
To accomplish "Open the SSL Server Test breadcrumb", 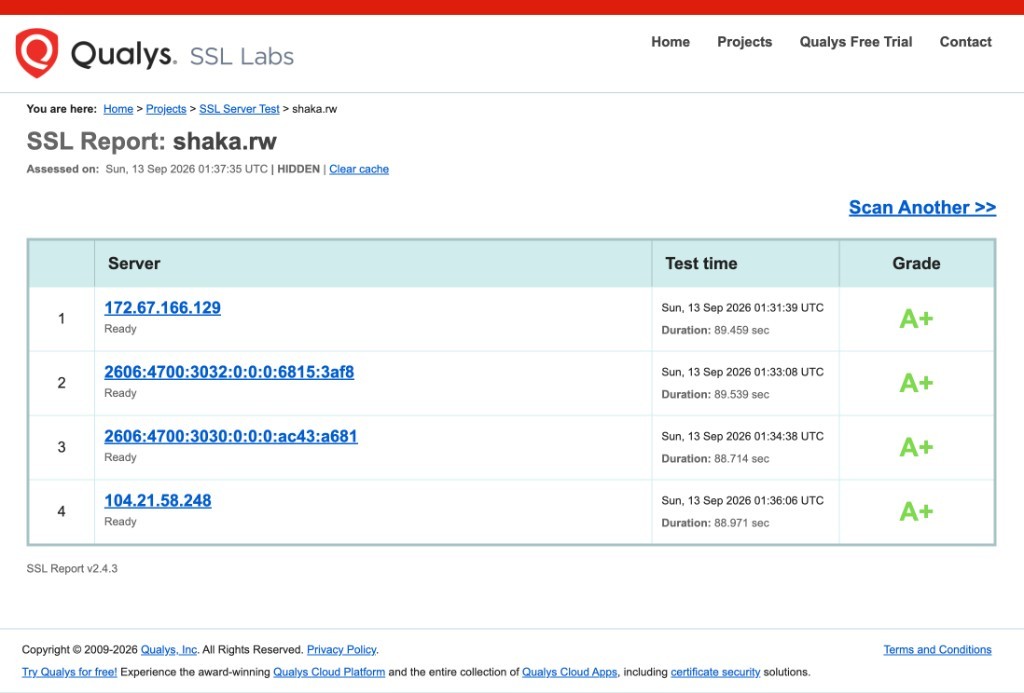I will tap(239, 109).
